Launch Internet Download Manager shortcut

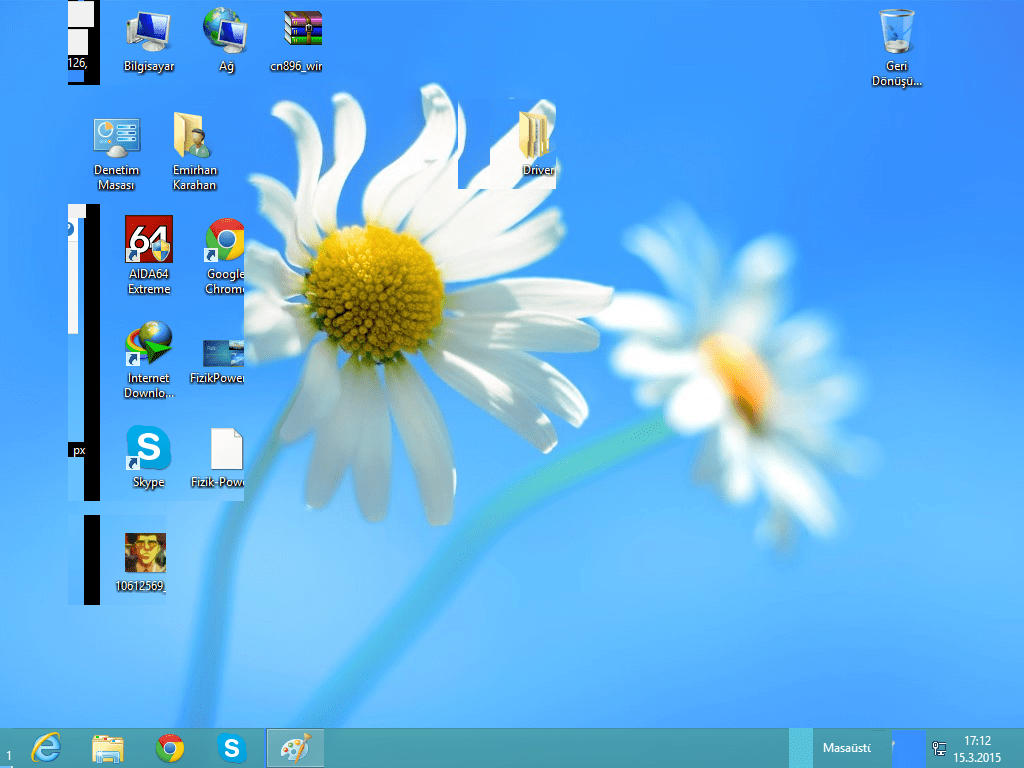[x=149, y=359]
